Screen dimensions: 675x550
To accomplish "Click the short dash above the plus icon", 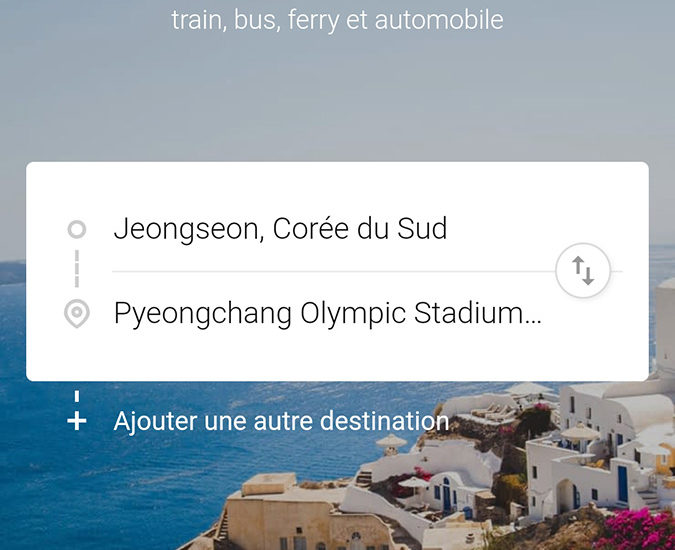I will [x=76, y=396].
